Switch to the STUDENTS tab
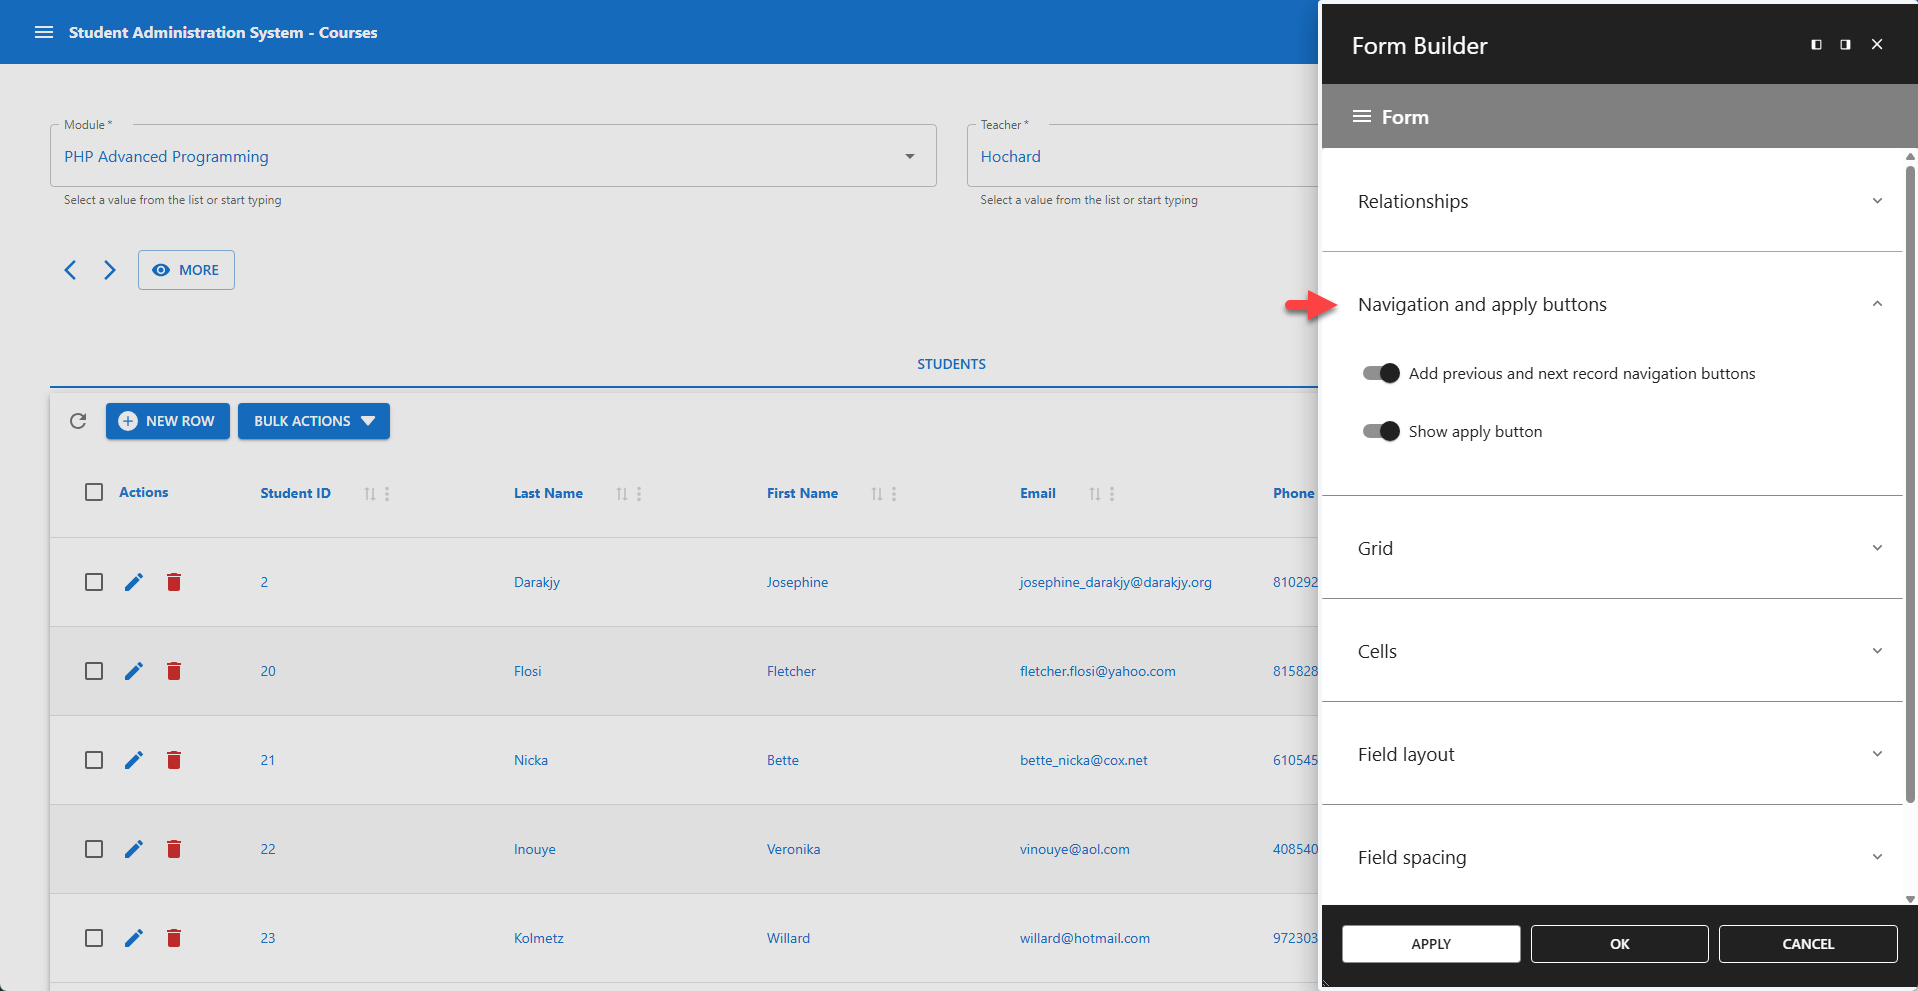 point(950,363)
